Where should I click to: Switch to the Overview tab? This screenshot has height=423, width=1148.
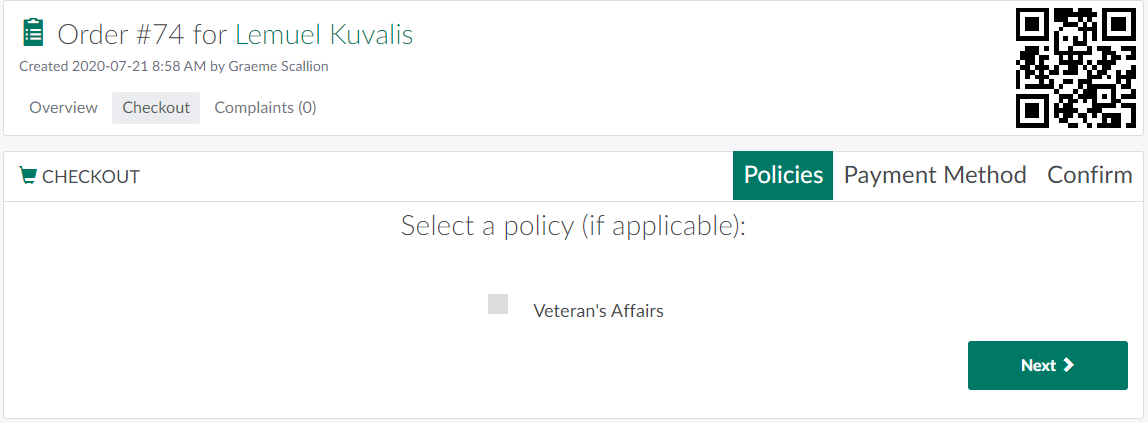tap(63, 108)
